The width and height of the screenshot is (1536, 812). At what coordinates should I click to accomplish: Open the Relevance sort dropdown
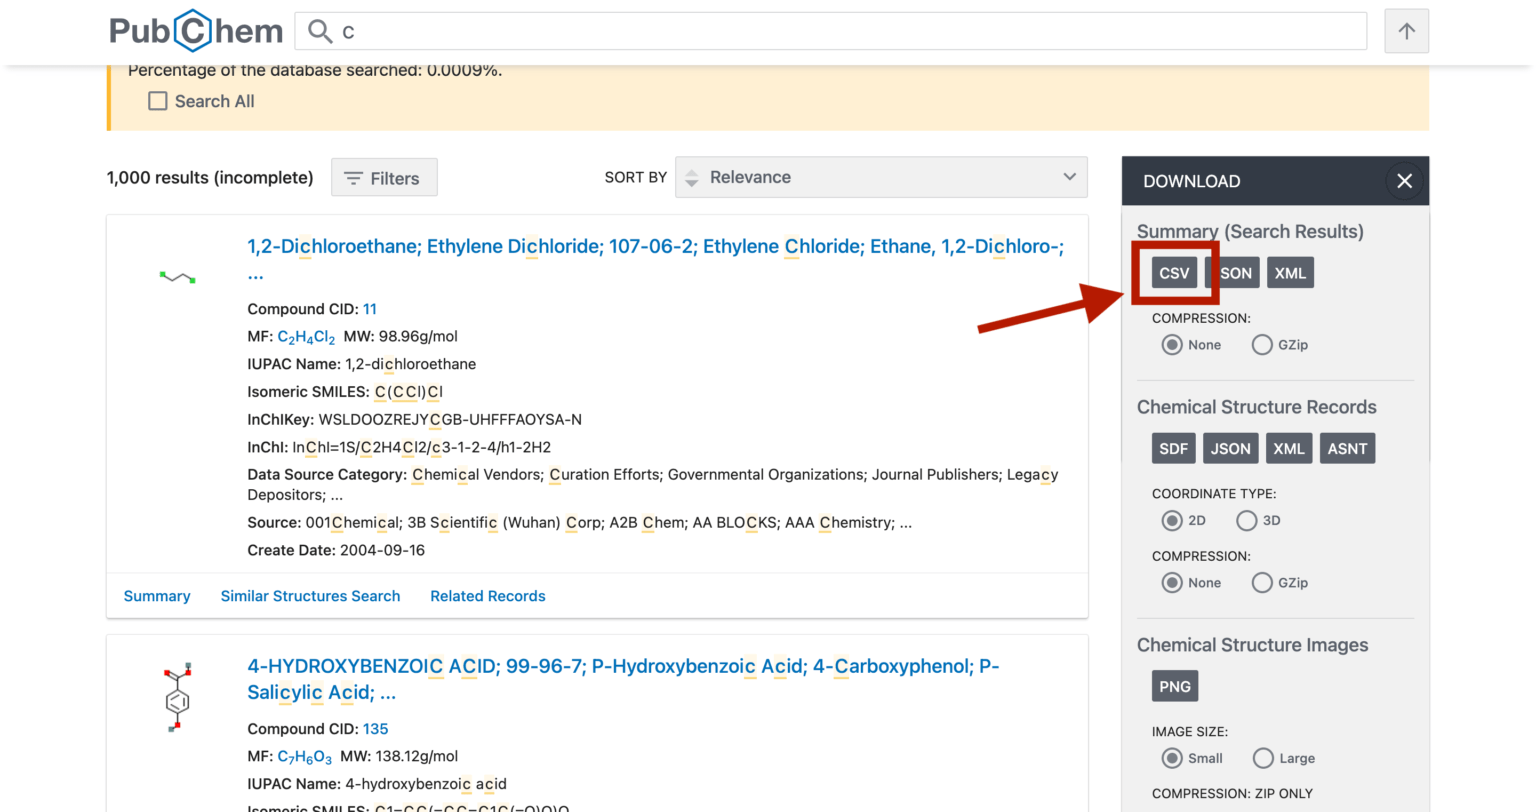click(x=881, y=177)
